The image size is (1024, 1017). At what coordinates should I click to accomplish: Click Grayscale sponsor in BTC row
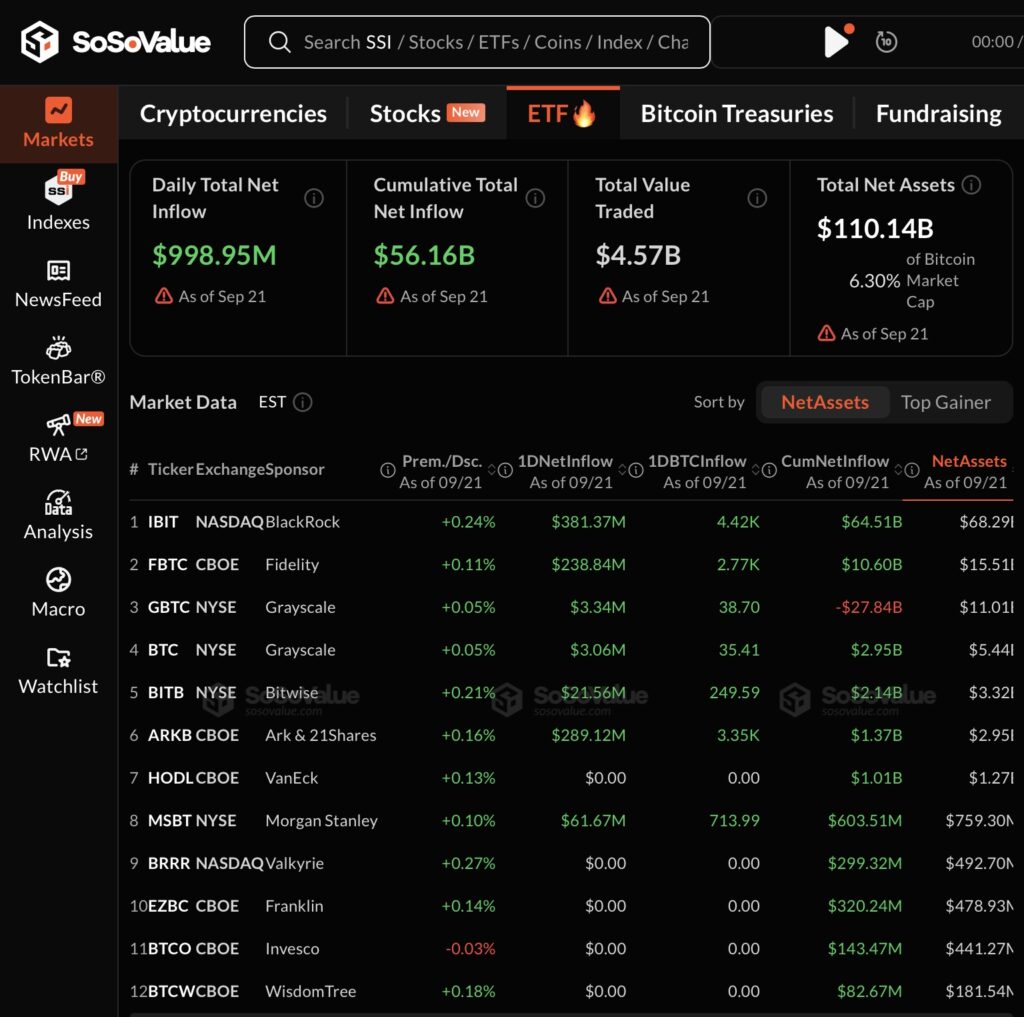[300, 650]
